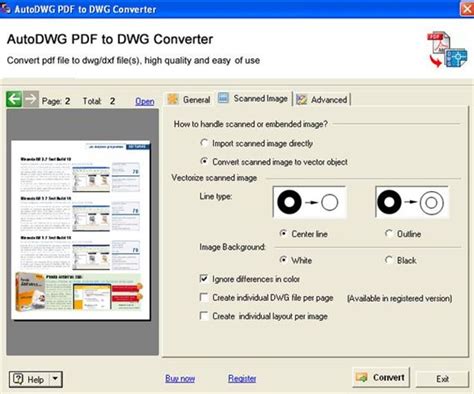Close the AutoDWG converter window
Image resolution: width=474 pixels, height=394 pixels.
pyautogui.click(x=467, y=9)
